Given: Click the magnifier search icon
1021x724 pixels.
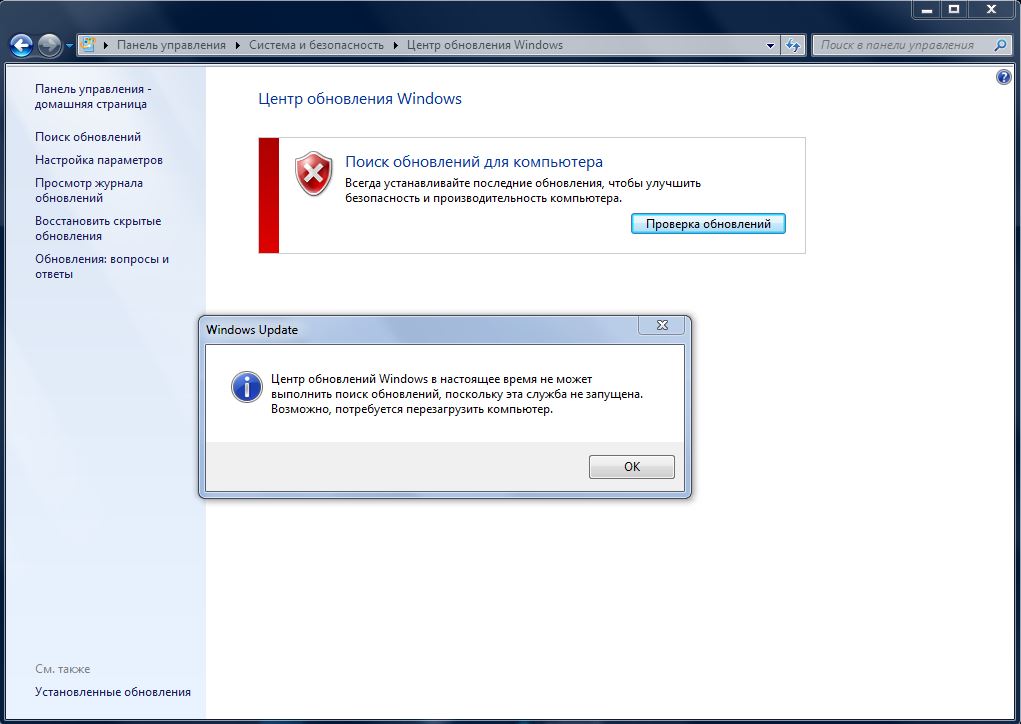Looking at the screenshot, I should pyautogui.click(x=1000, y=45).
